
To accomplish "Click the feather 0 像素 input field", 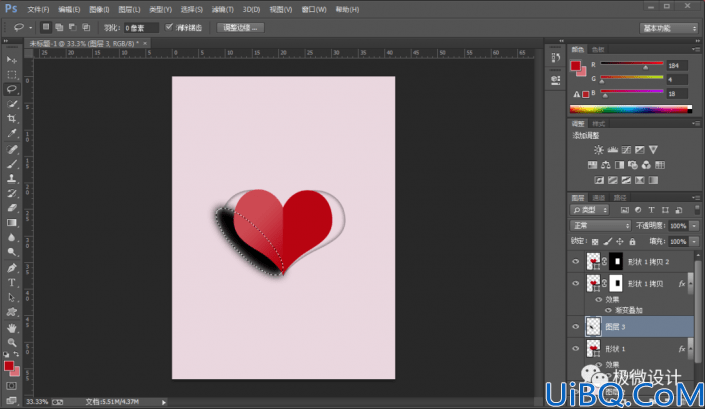I will [x=142, y=28].
